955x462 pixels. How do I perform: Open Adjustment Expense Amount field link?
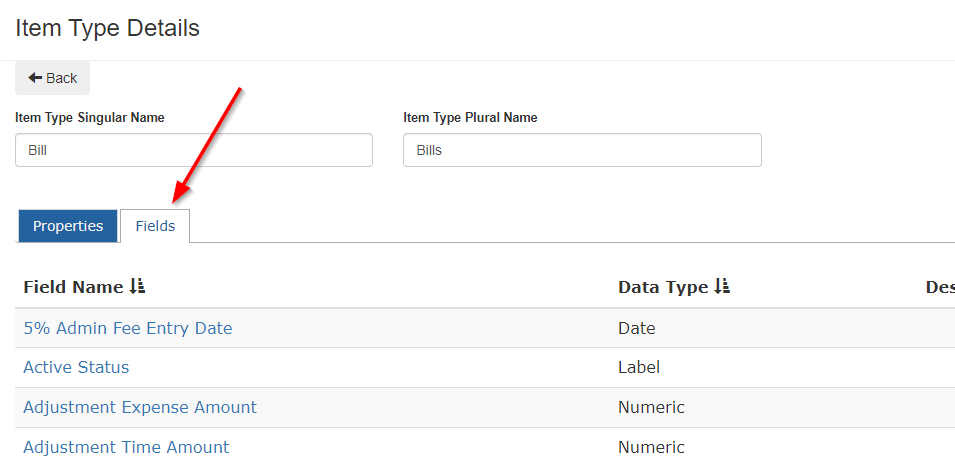coord(140,407)
